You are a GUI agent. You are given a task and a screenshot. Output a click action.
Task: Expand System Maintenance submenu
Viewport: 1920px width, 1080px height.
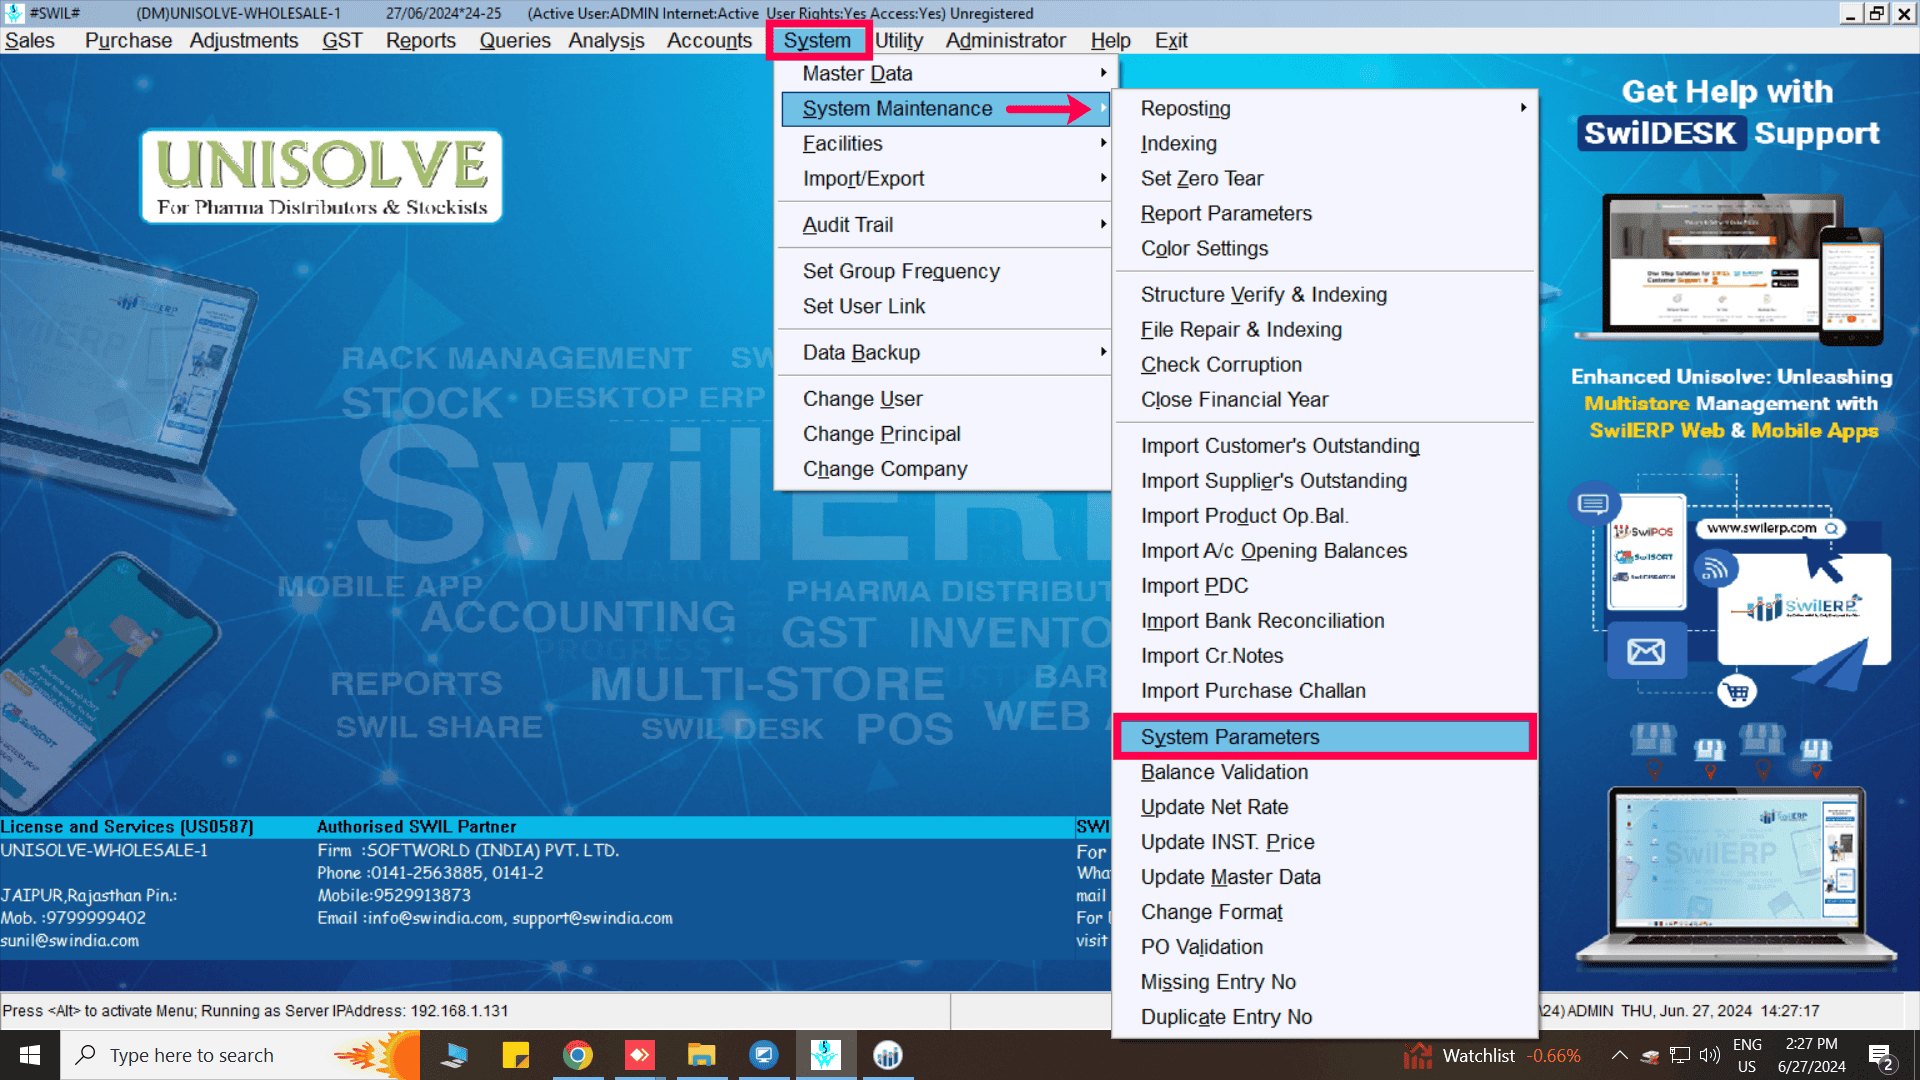[x=945, y=109]
